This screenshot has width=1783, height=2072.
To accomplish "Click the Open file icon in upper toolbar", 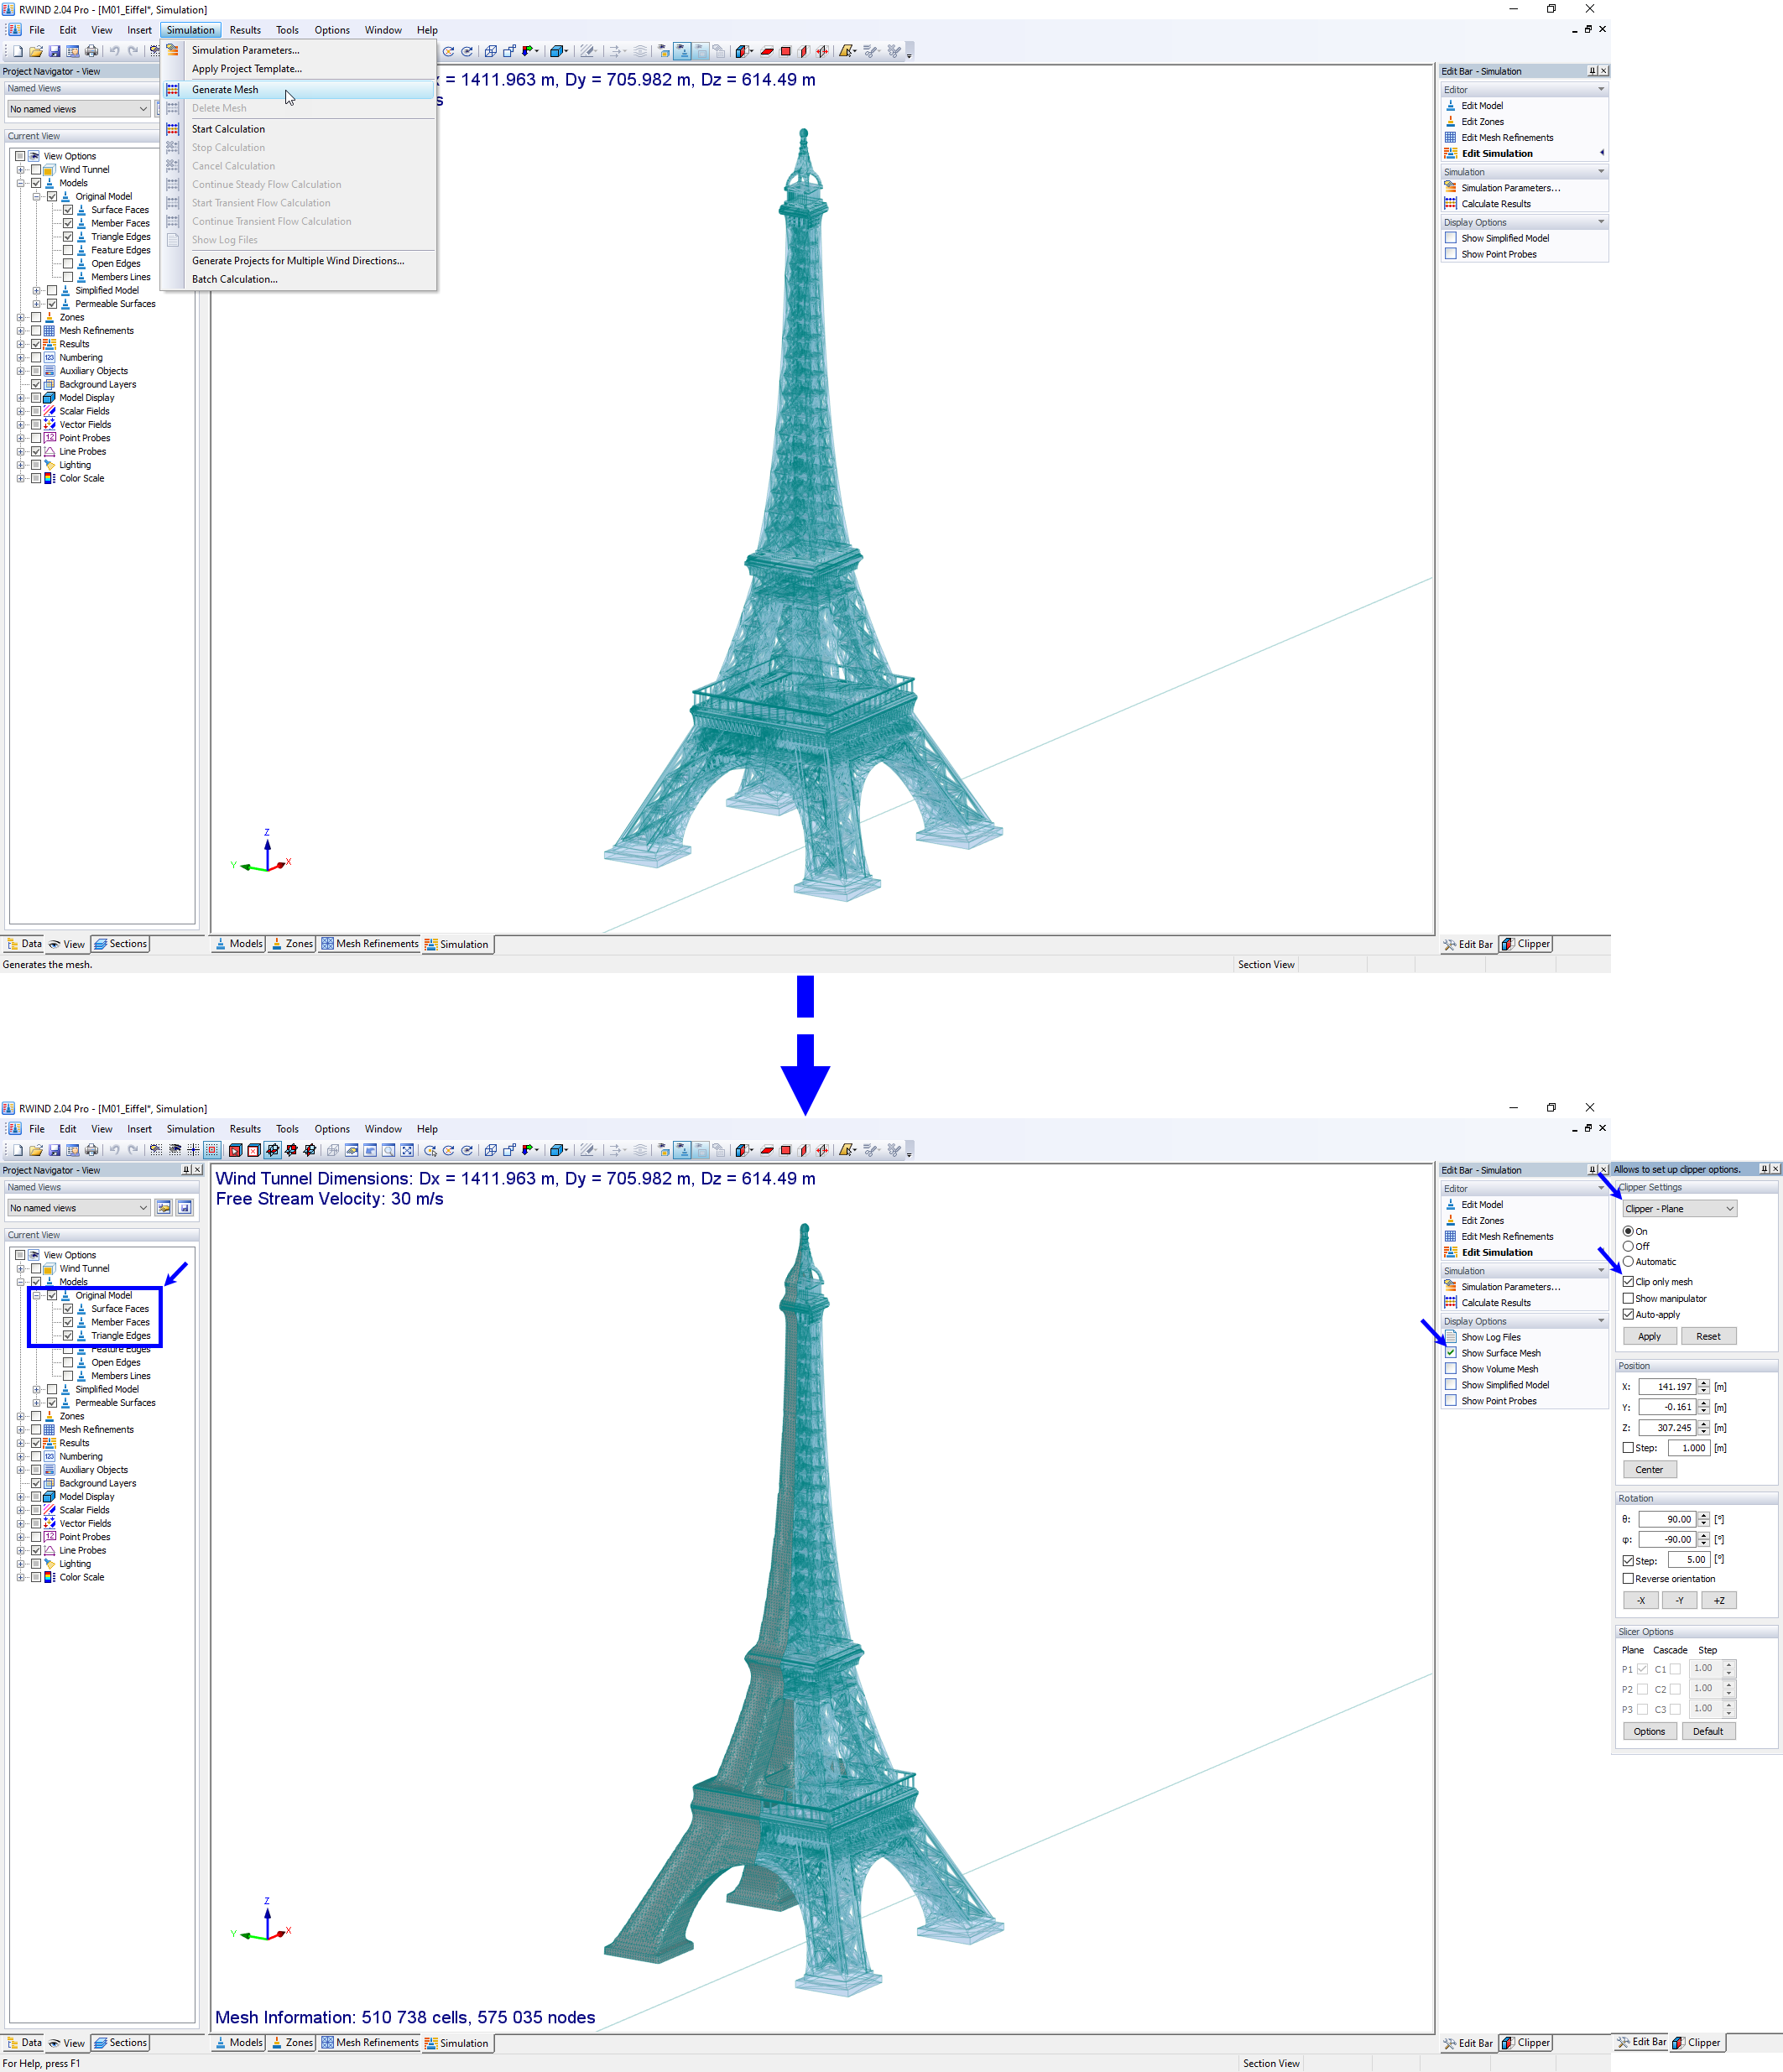I will [36, 51].
